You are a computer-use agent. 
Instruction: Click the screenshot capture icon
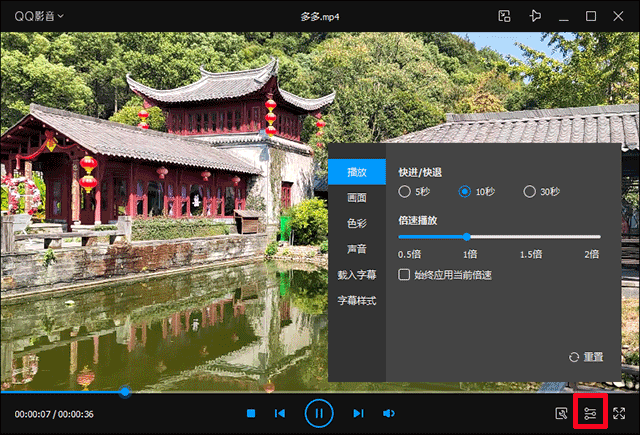coord(562,413)
